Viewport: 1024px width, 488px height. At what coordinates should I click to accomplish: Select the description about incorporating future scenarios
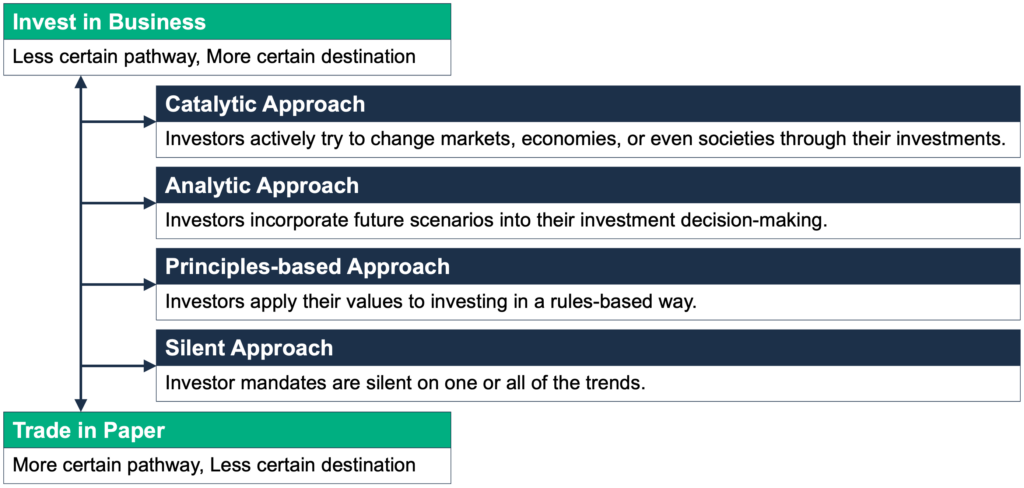tap(496, 221)
